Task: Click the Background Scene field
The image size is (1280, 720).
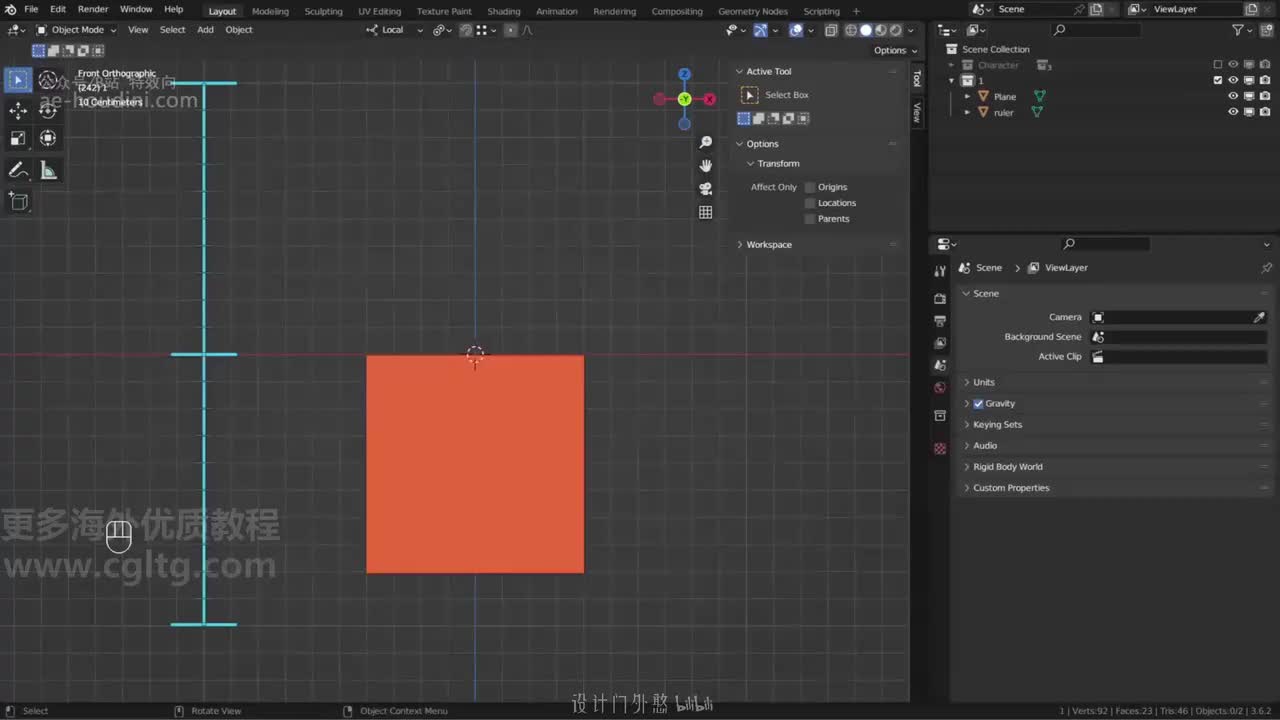Action: pos(1179,337)
